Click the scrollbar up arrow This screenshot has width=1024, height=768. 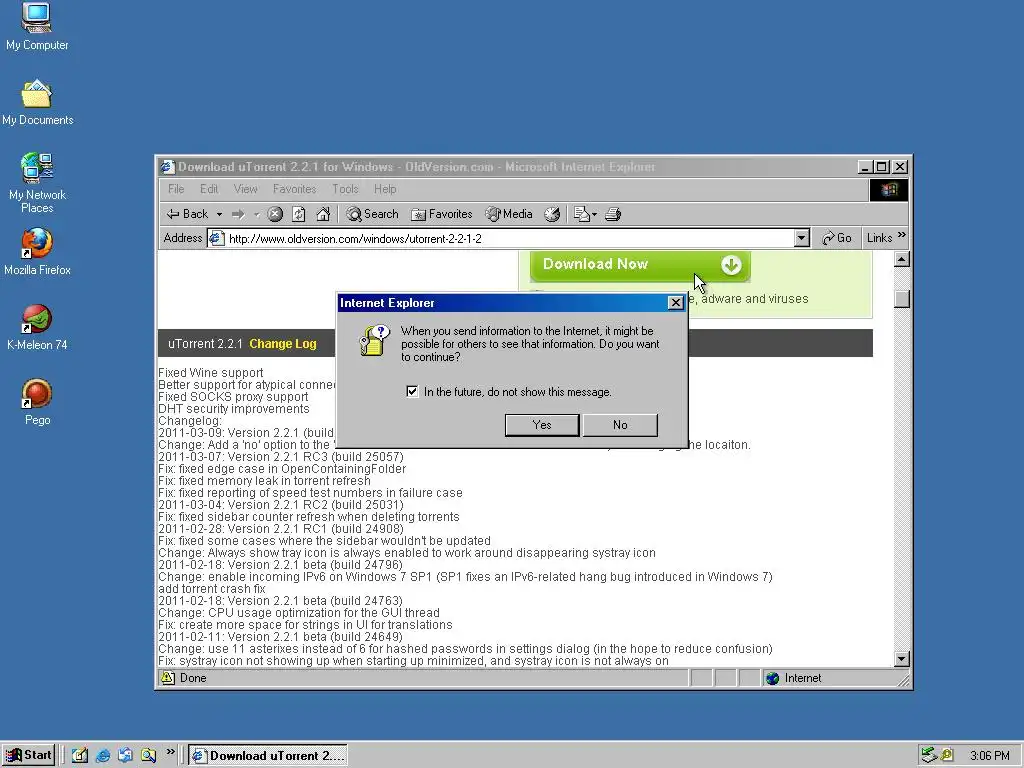[x=902, y=259]
